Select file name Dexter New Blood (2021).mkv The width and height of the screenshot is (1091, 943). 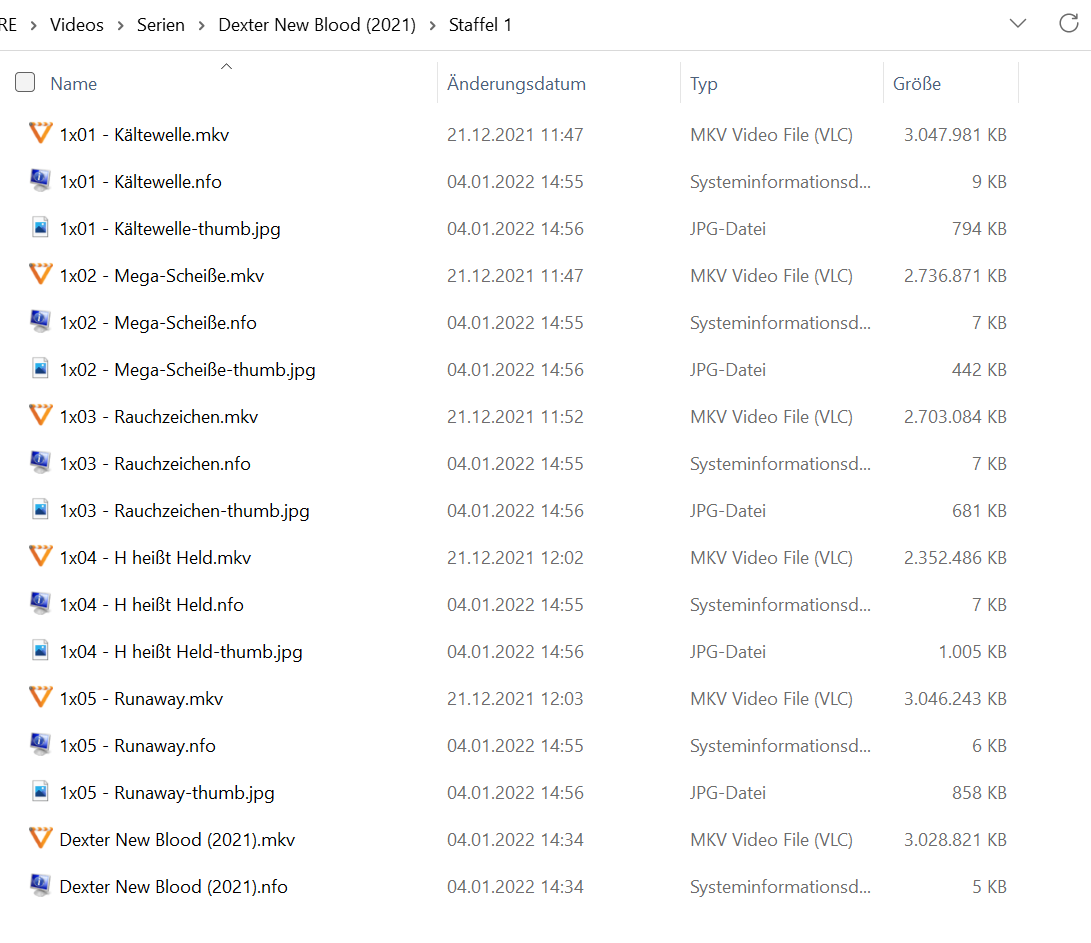(177, 840)
